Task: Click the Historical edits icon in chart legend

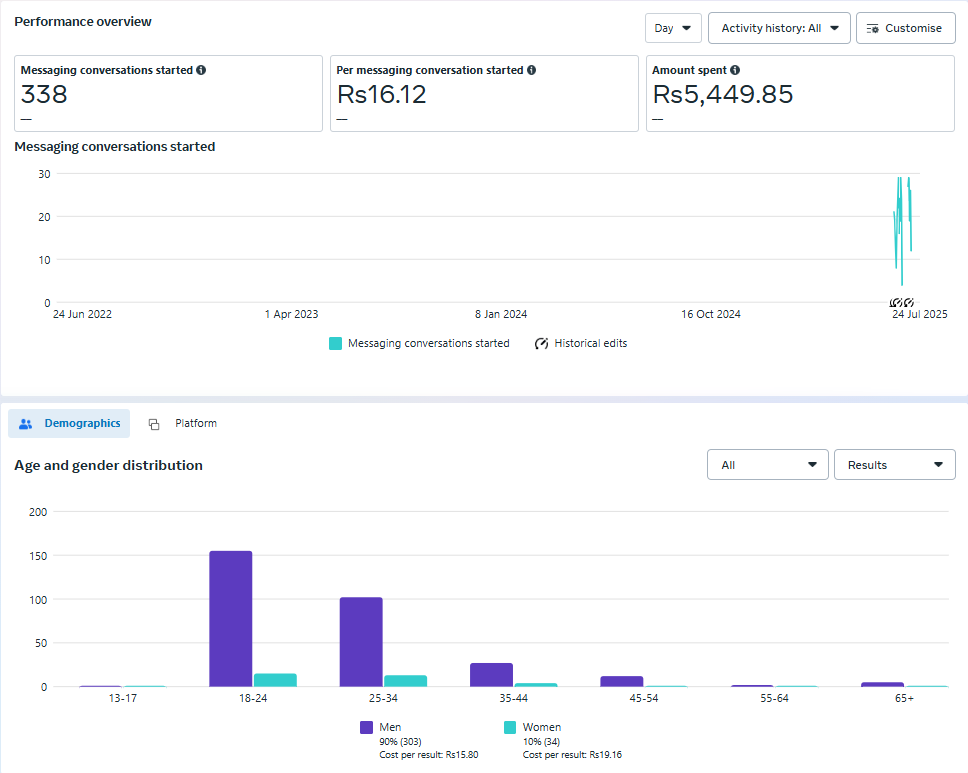Action: (542, 344)
